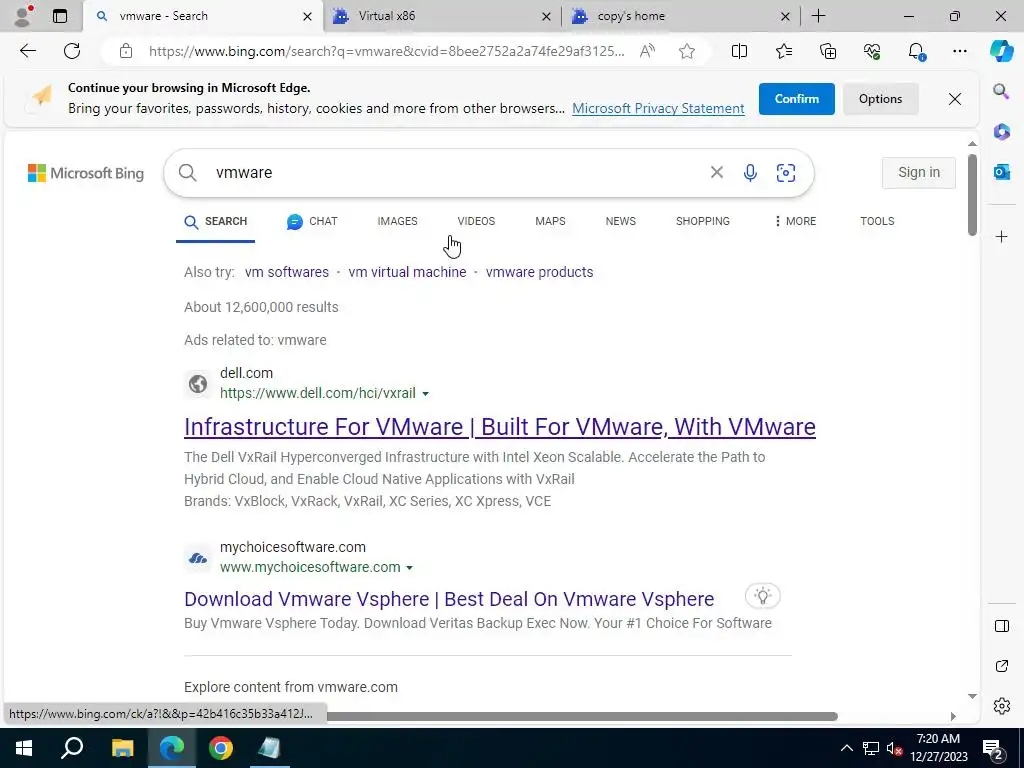Open link in new window sidebar icon
Viewport: 1024px width, 768px height.
(x=1001, y=666)
